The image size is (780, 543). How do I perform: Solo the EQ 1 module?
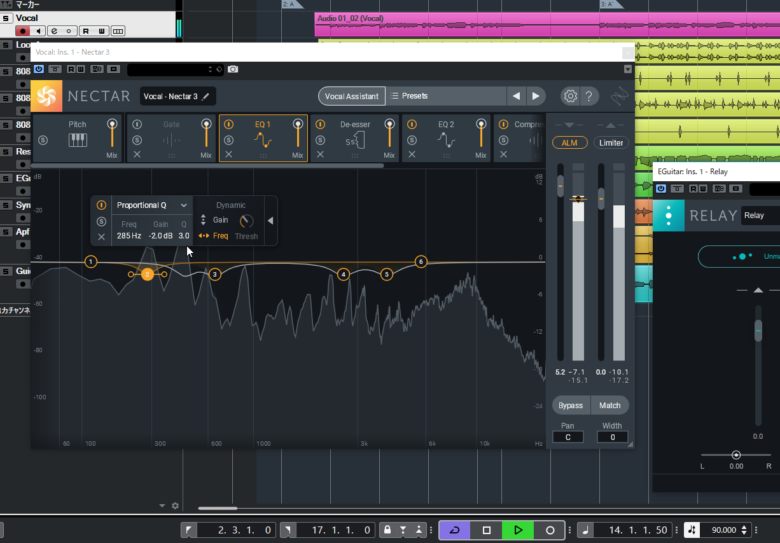point(228,140)
